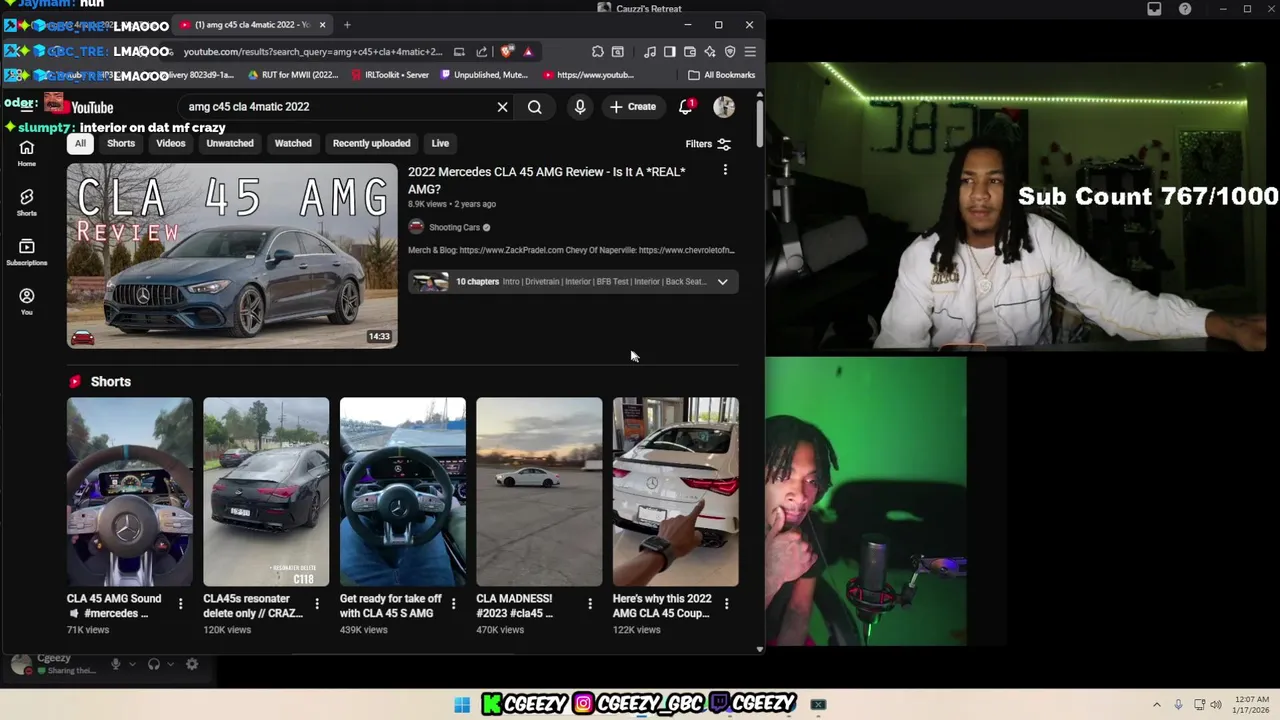Start voice search with microphone
The image size is (1280, 720).
pyautogui.click(x=580, y=107)
